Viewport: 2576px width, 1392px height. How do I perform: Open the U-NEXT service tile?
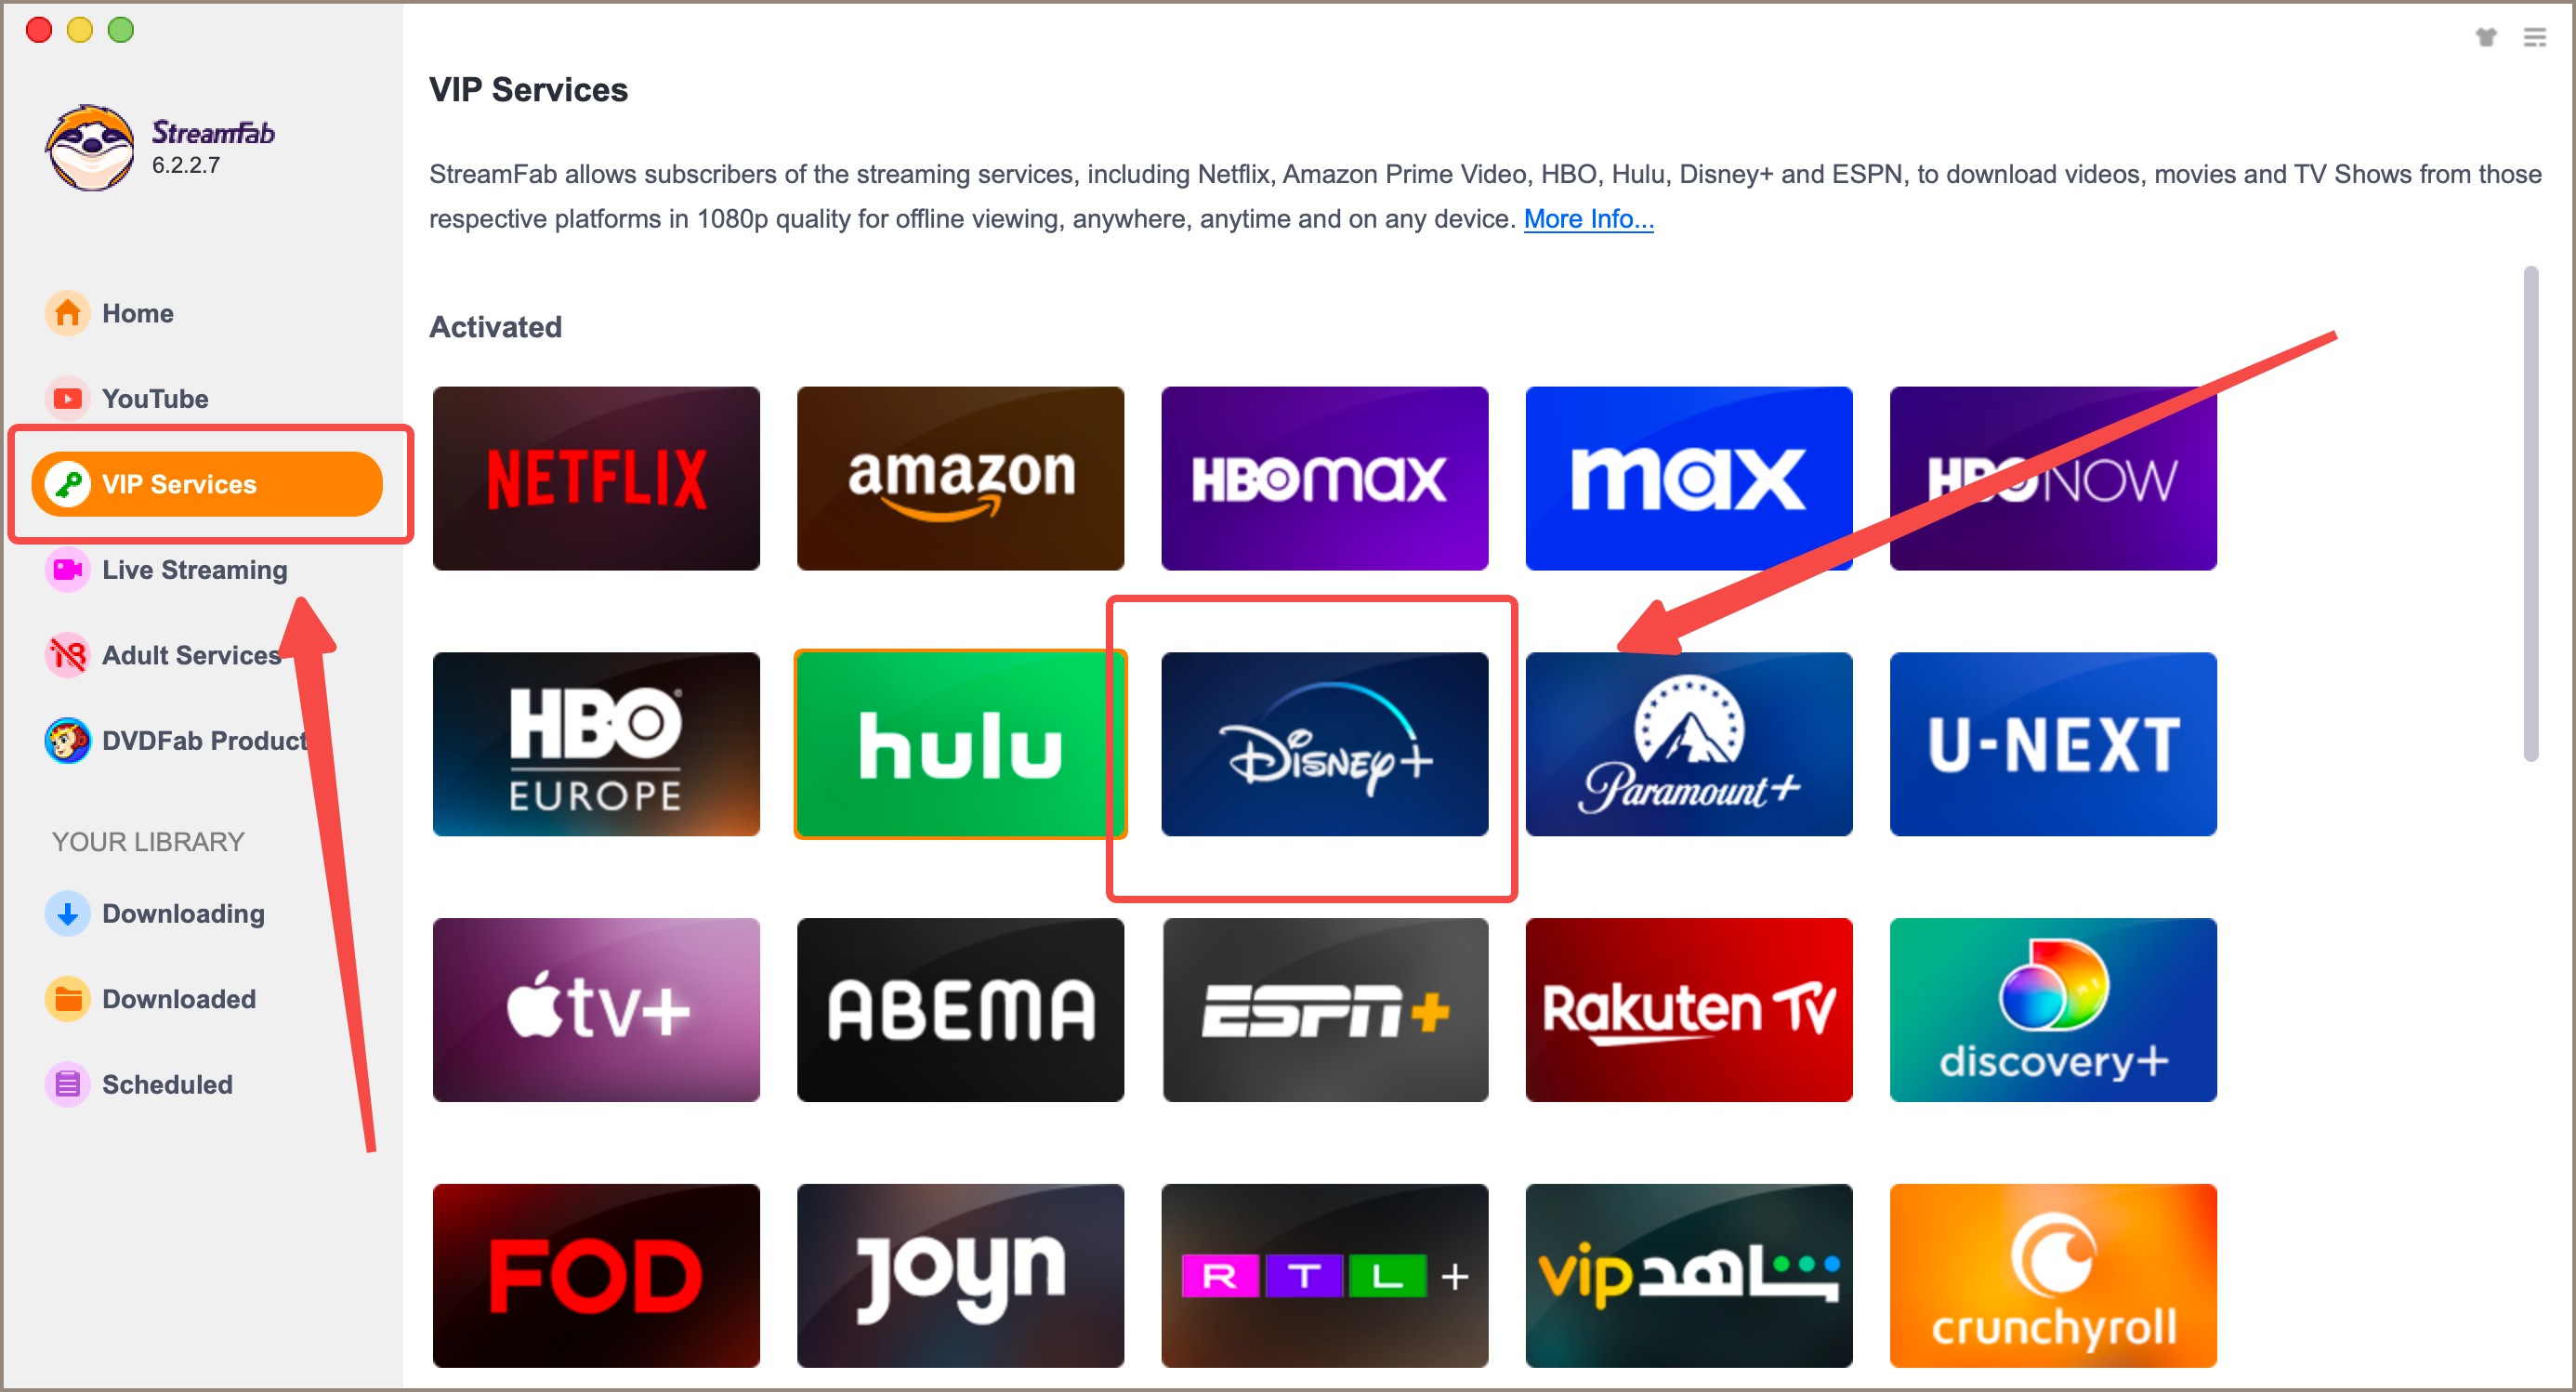click(x=2052, y=744)
